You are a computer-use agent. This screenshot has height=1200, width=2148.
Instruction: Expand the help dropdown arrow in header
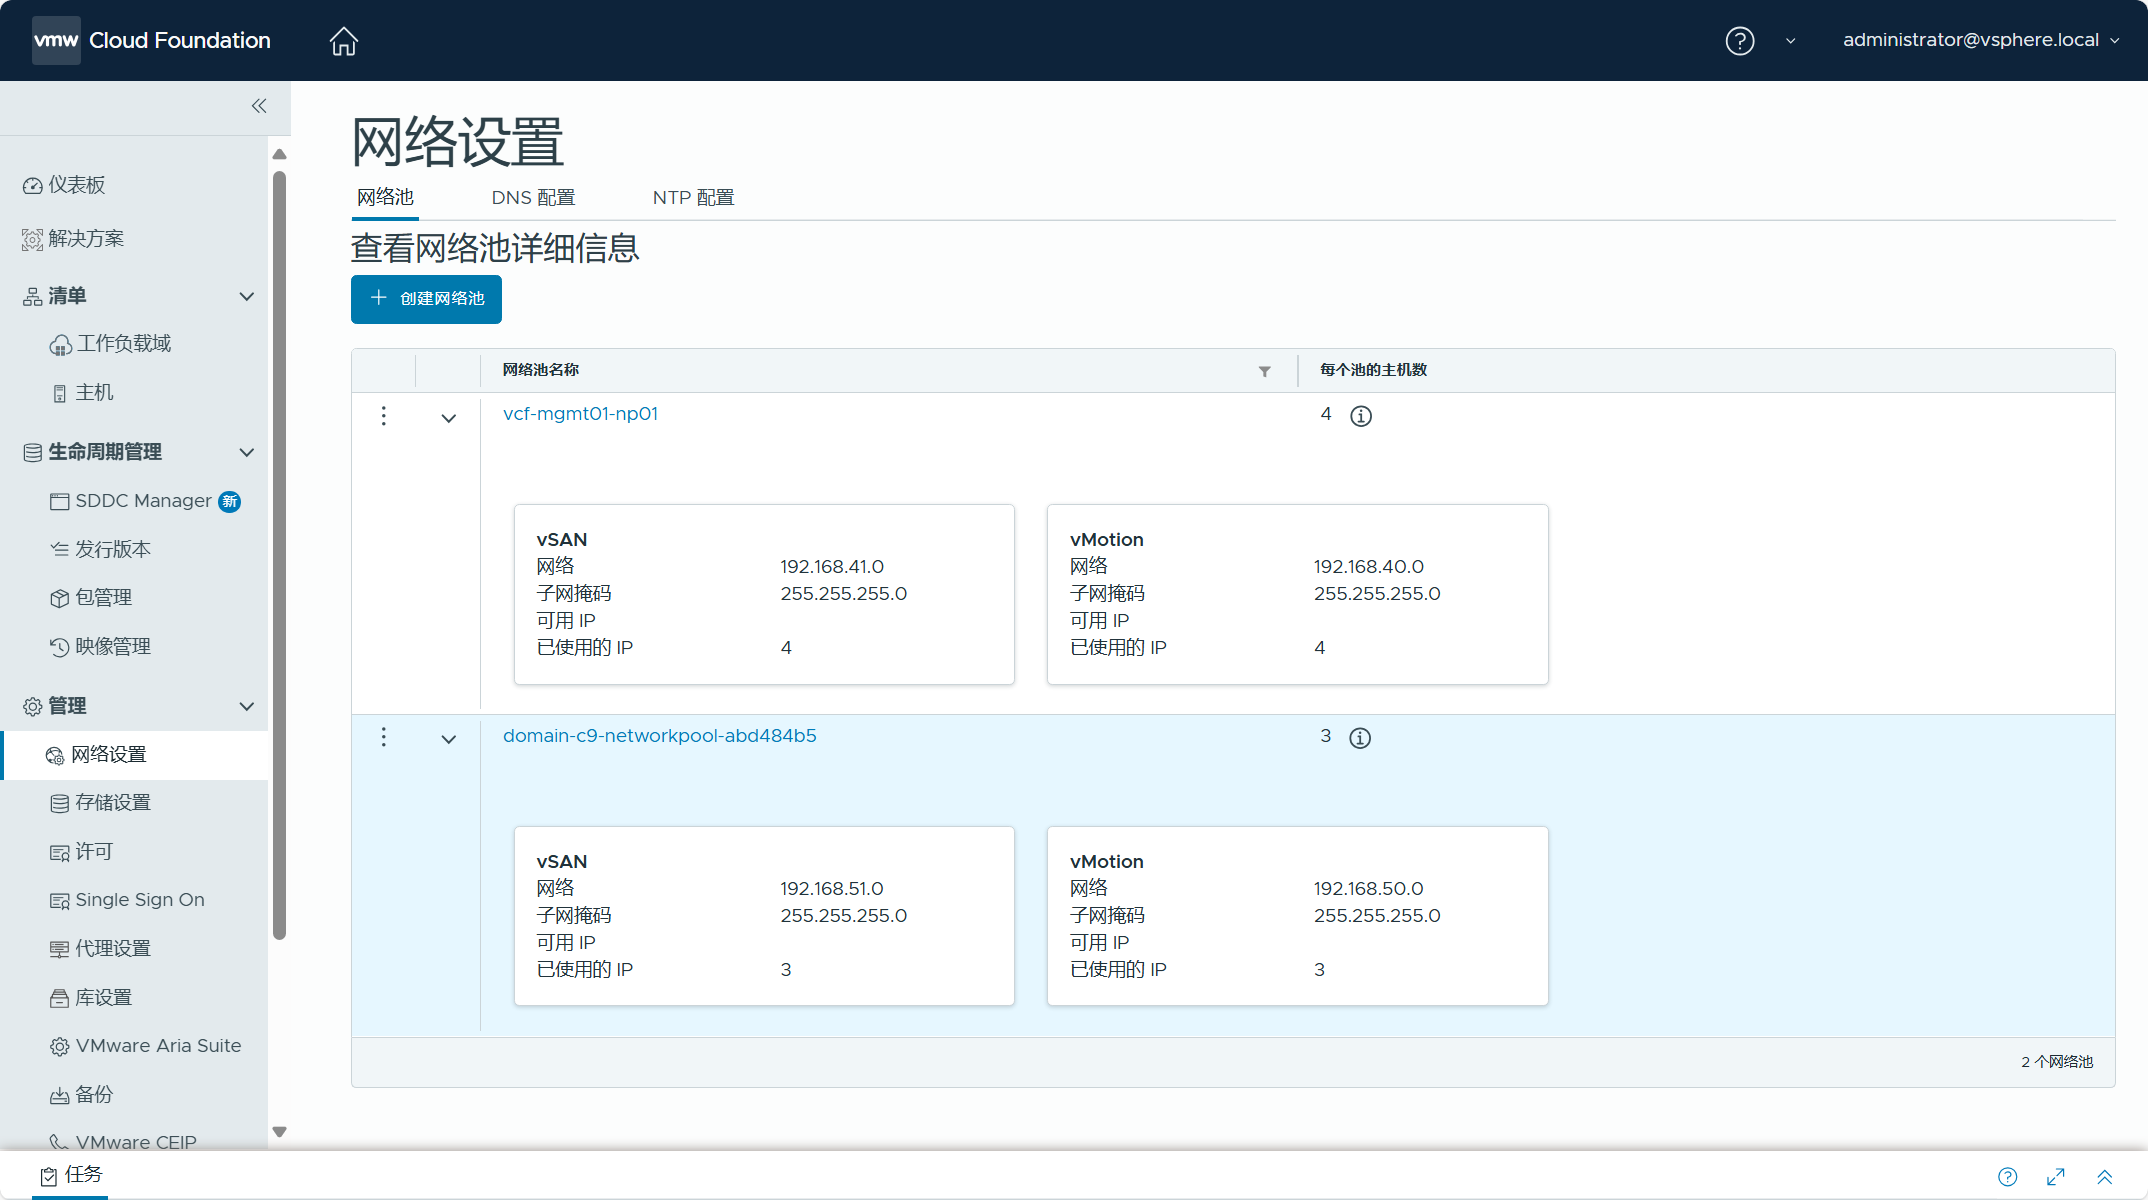[1790, 41]
